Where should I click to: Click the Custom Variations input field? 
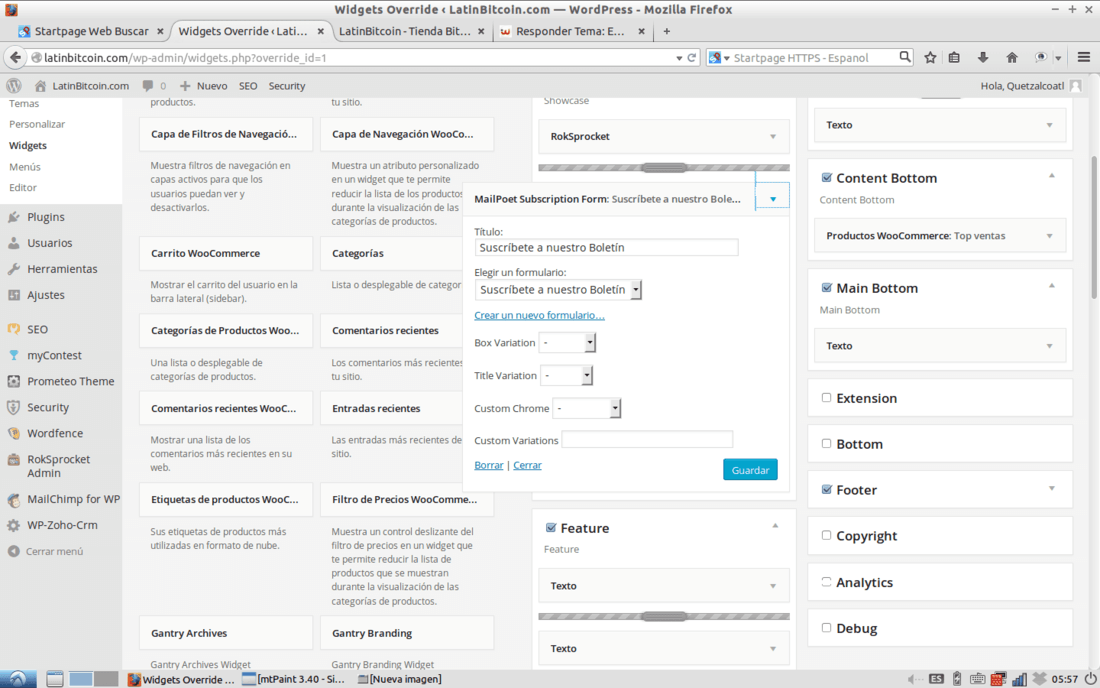point(647,440)
